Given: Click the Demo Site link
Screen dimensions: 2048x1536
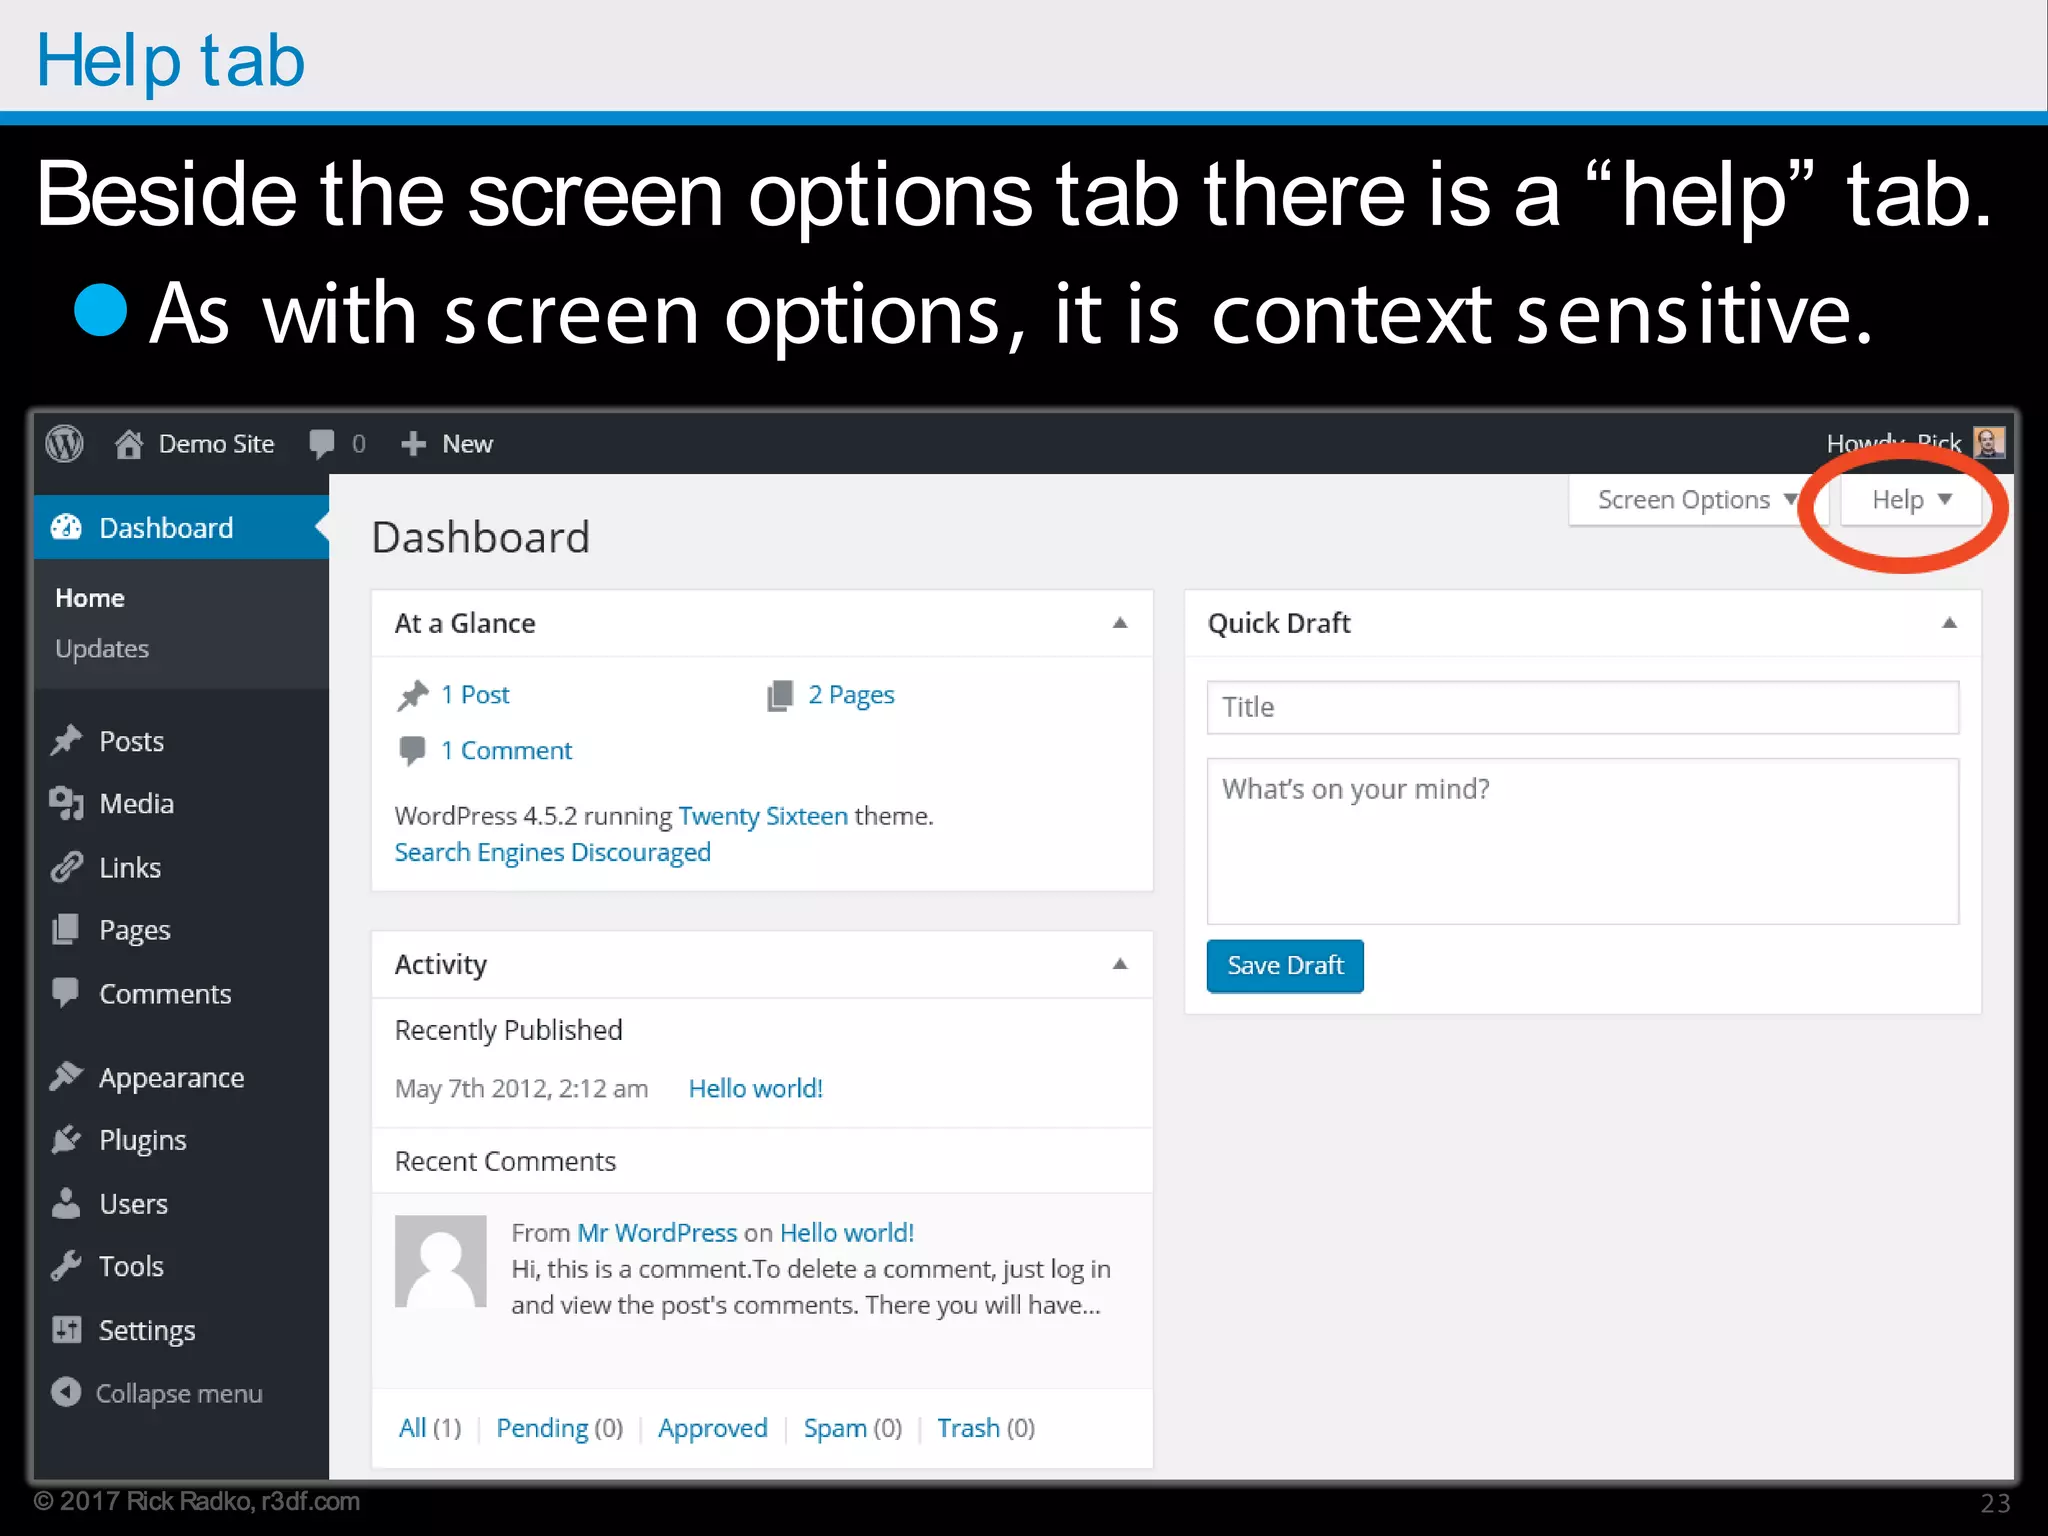Looking at the screenshot, I should point(216,444).
